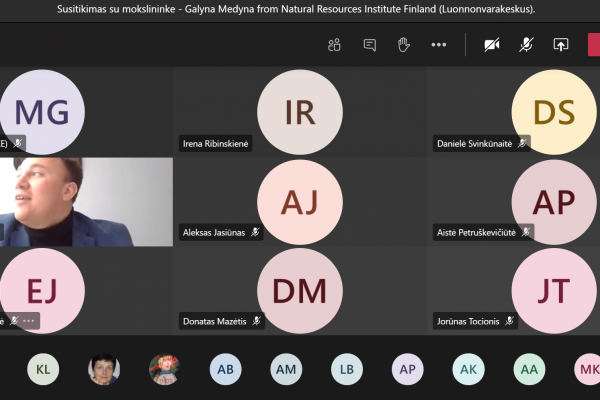Select the LB avatar in bottom strip
The image size is (600, 400).
[x=347, y=369]
